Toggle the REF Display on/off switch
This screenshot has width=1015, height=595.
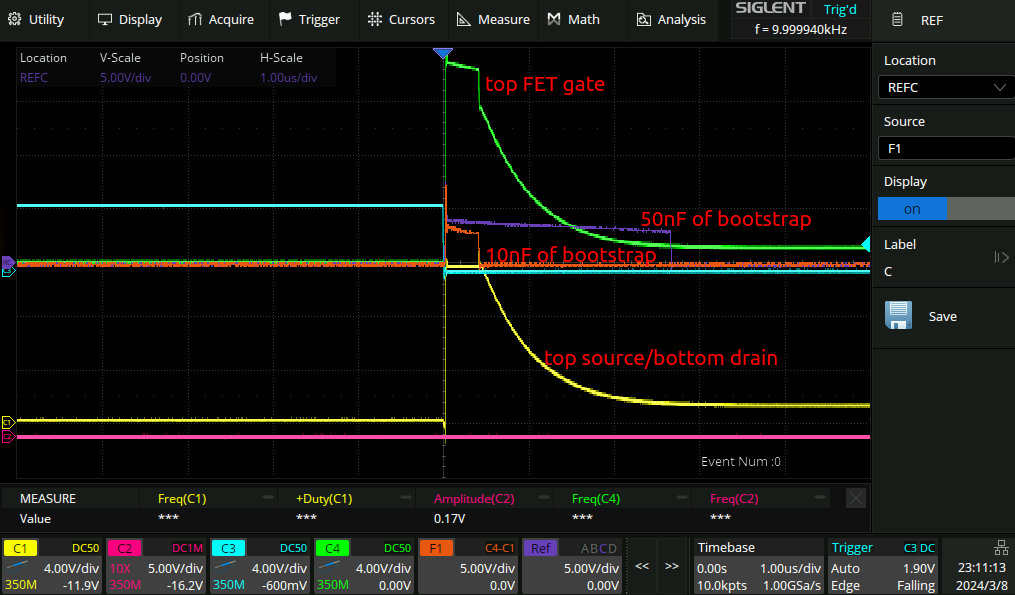(x=943, y=209)
